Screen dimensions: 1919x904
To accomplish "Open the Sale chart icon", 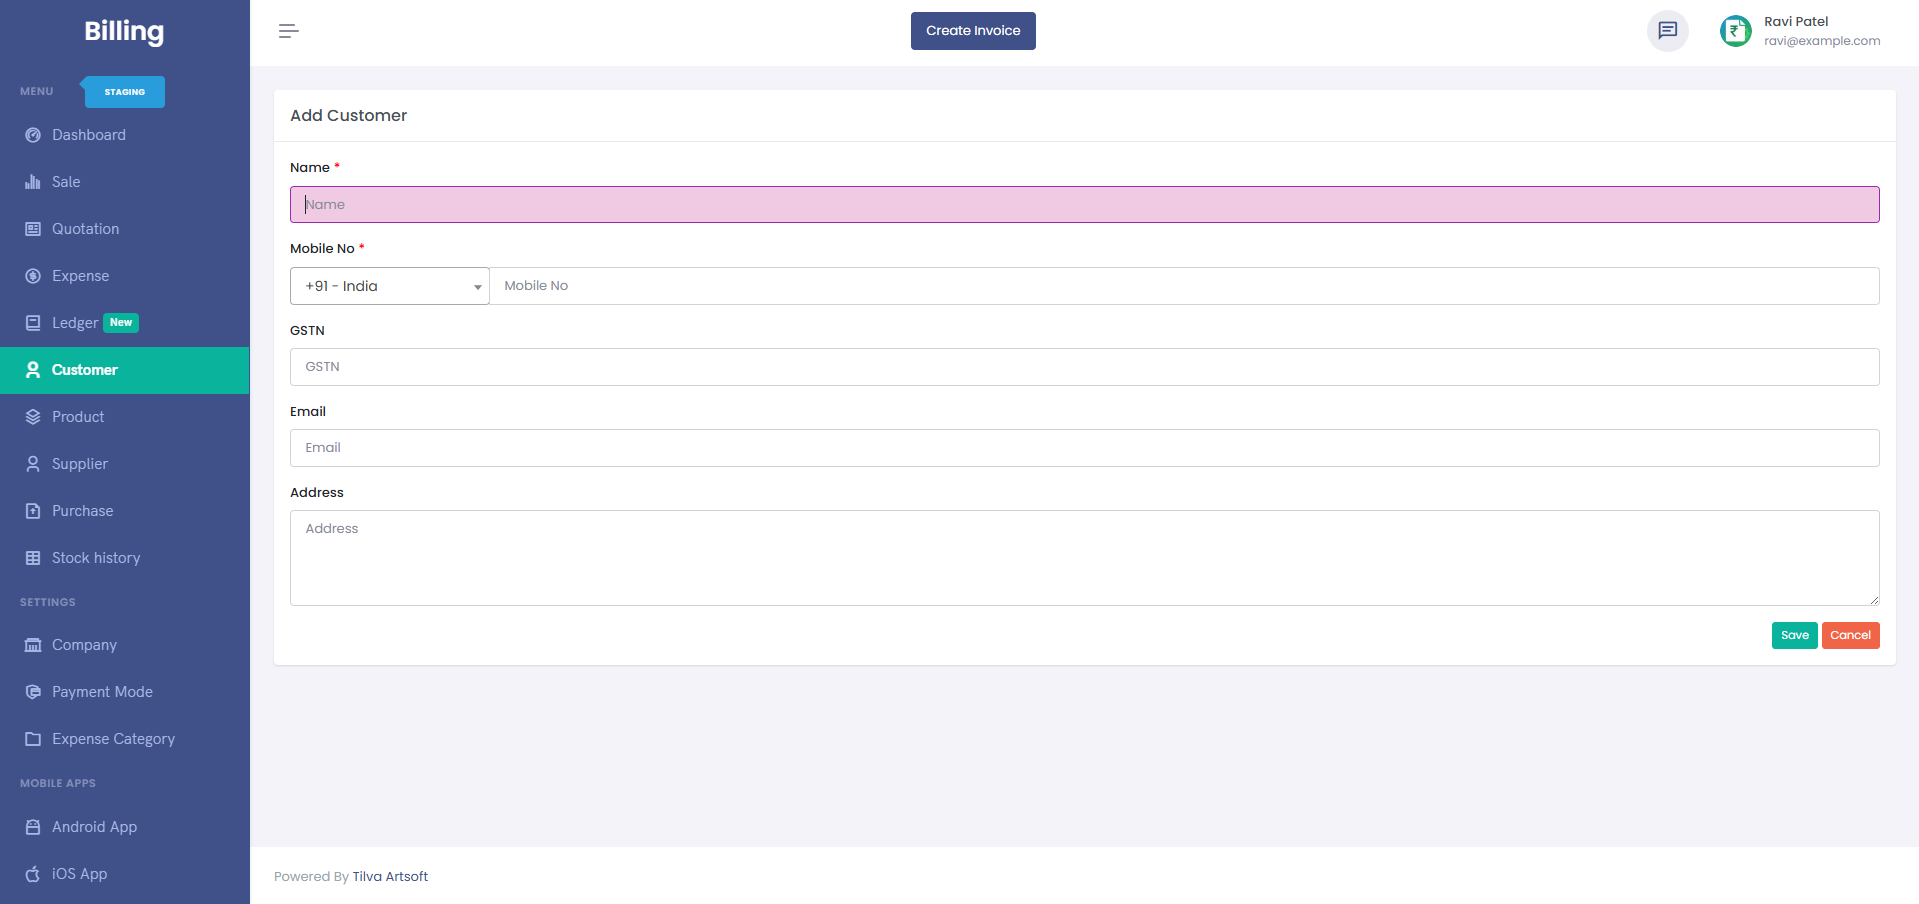I will (x=33, y=181).
